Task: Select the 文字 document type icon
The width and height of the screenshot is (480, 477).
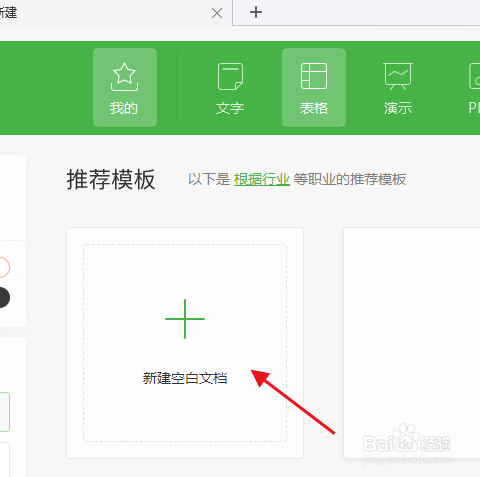Action: coord(230,87)
